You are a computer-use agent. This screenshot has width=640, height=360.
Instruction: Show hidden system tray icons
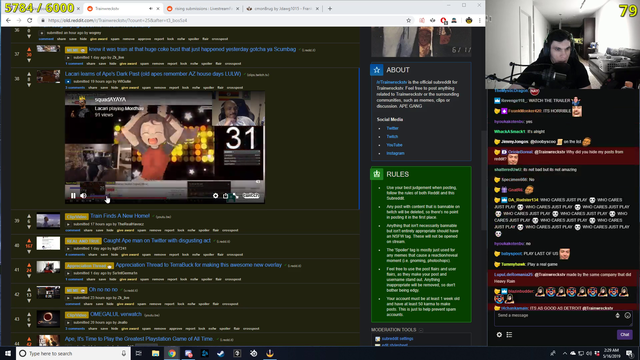[x=565, y=353]
